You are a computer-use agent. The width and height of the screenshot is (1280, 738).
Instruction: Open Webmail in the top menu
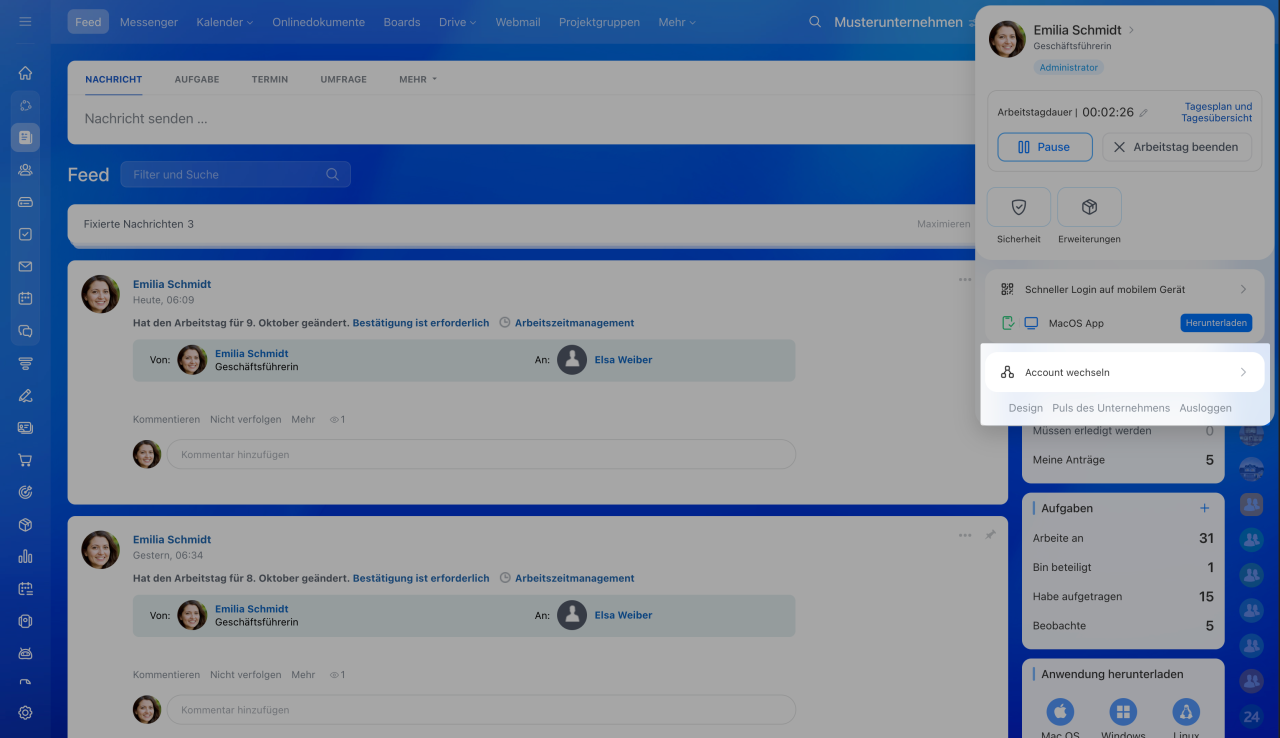518,22
